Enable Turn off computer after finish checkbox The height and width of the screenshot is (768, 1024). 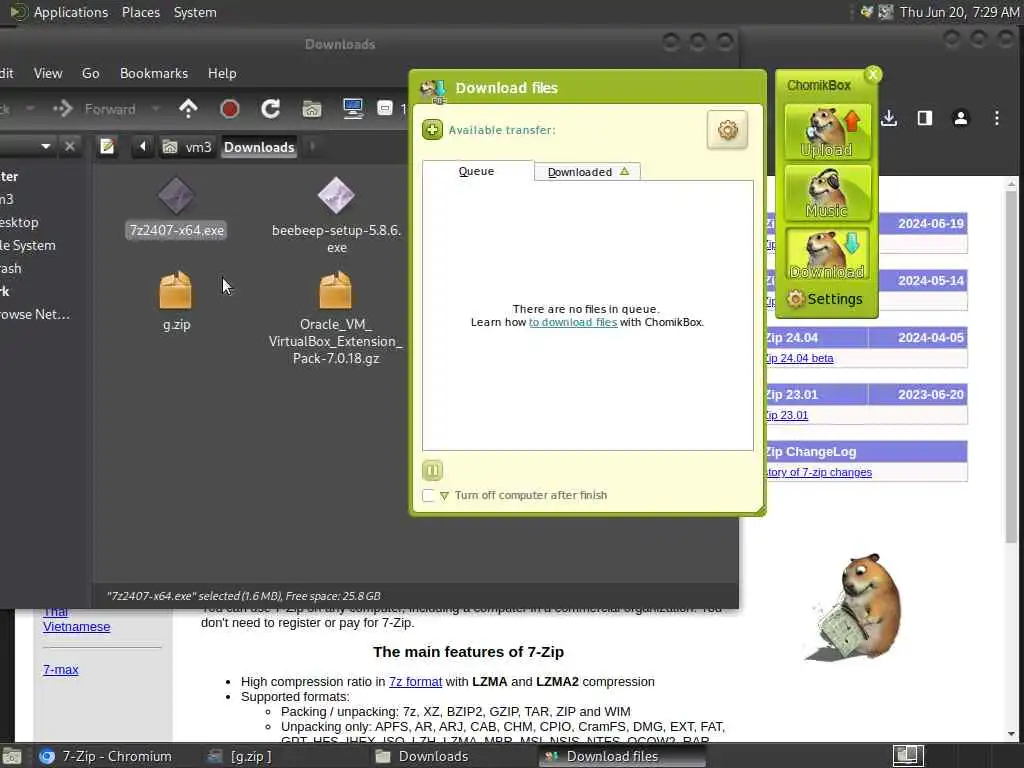428,496
